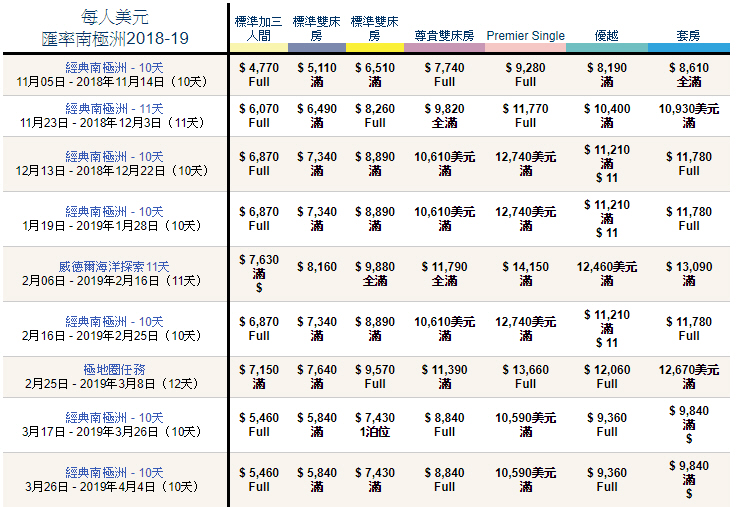Click the 1泊位 availability in the 3月17日 row
Image resolution: width=745 pixels, height=507 pixels.
pyautogui.click(x=375, y=432)
